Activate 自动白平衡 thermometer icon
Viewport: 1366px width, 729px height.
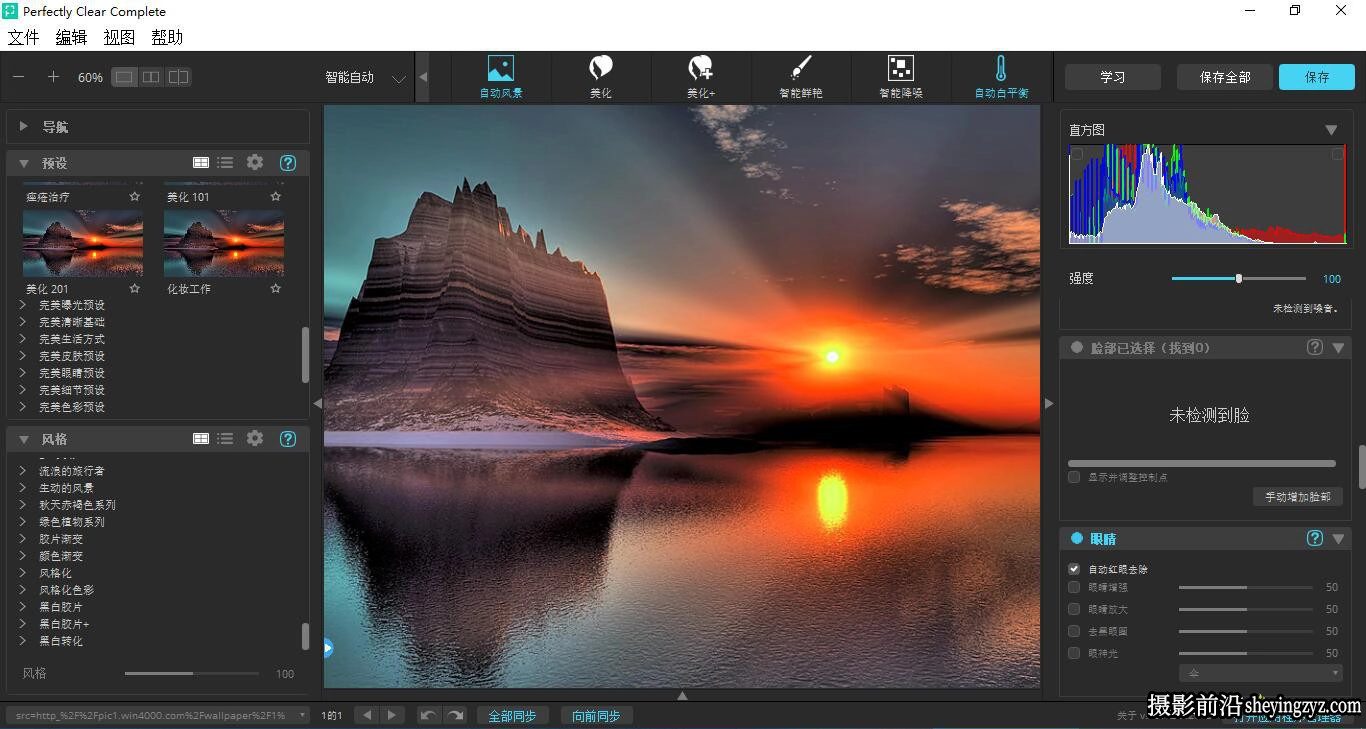pos(1001,68)
